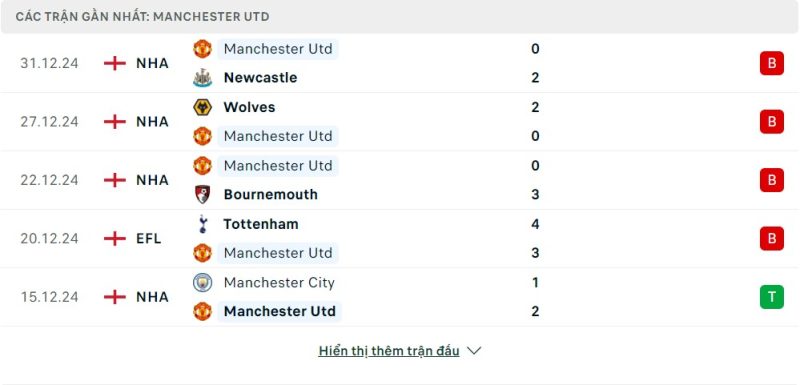Viewport: 800px width, 385px height.
Task: Click England flag icon for EFL match
Action: [115, 238]
